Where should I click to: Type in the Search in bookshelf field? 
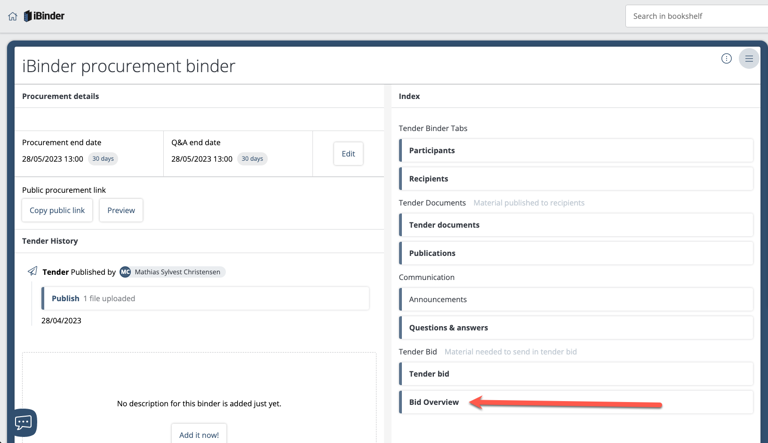(x=696, y=16)
